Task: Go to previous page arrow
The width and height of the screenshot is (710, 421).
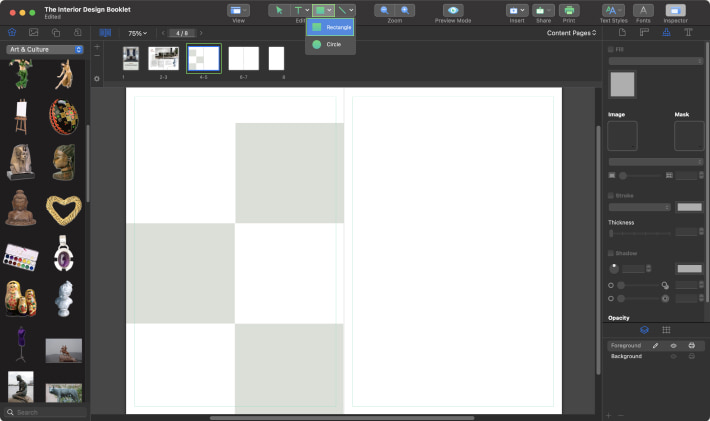Action: coord(163,33)
